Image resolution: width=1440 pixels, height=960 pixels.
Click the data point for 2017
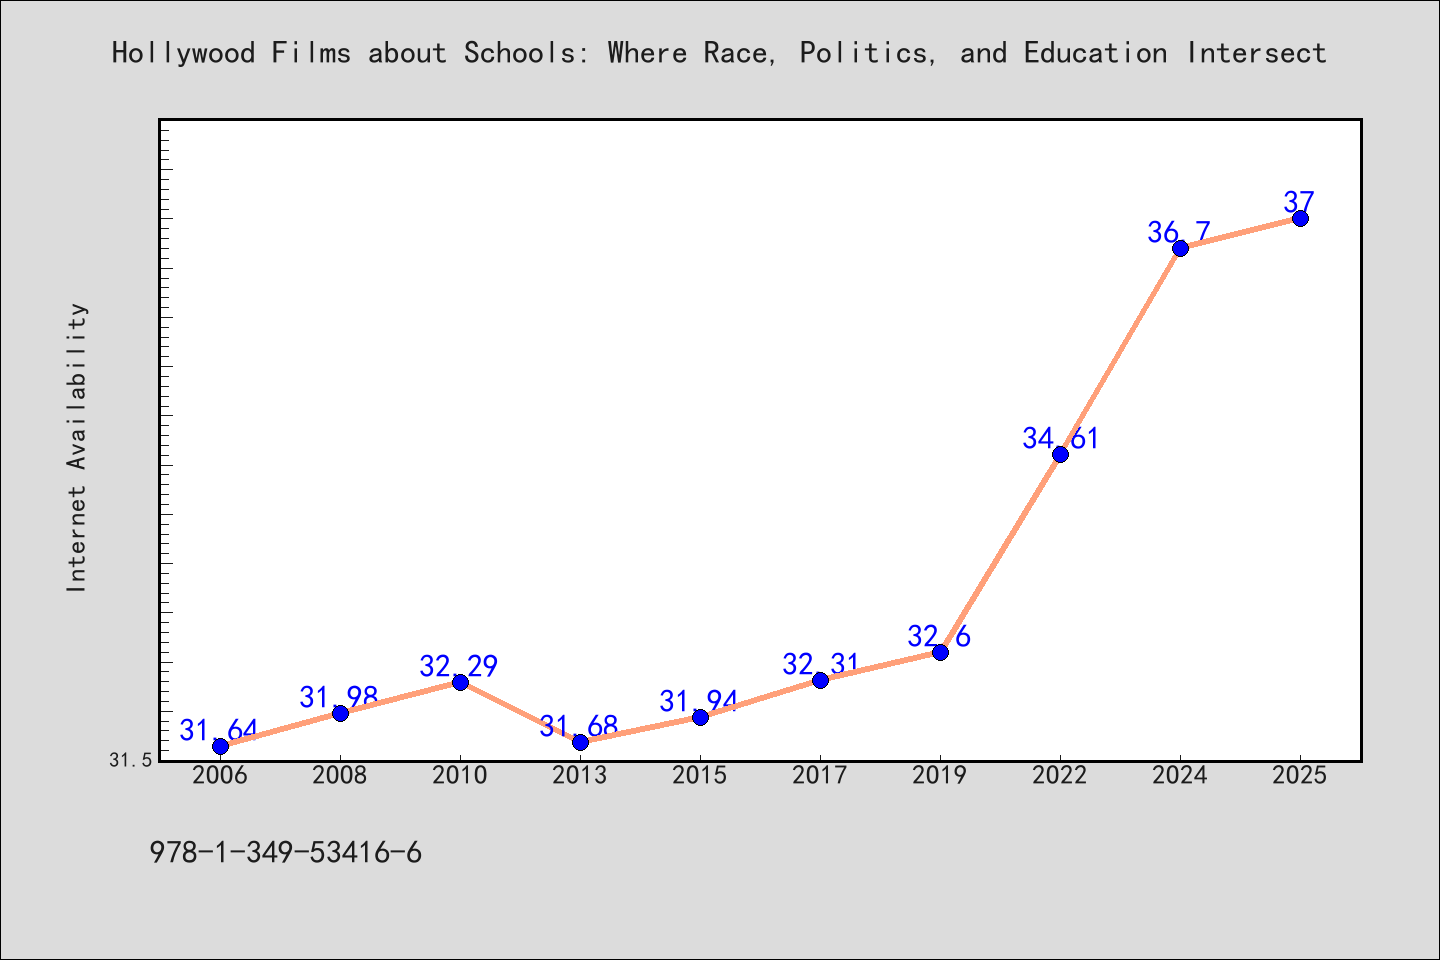(x=820, y=680)
